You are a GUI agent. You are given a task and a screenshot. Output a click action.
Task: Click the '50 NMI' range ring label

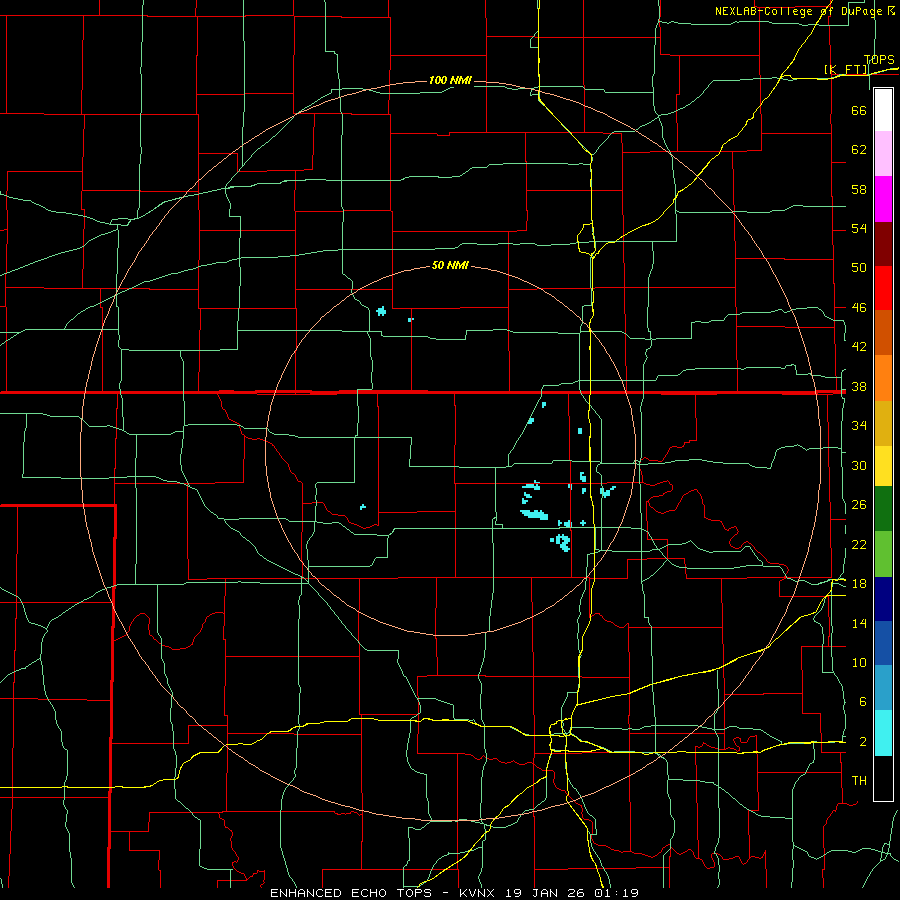(450, 265)
